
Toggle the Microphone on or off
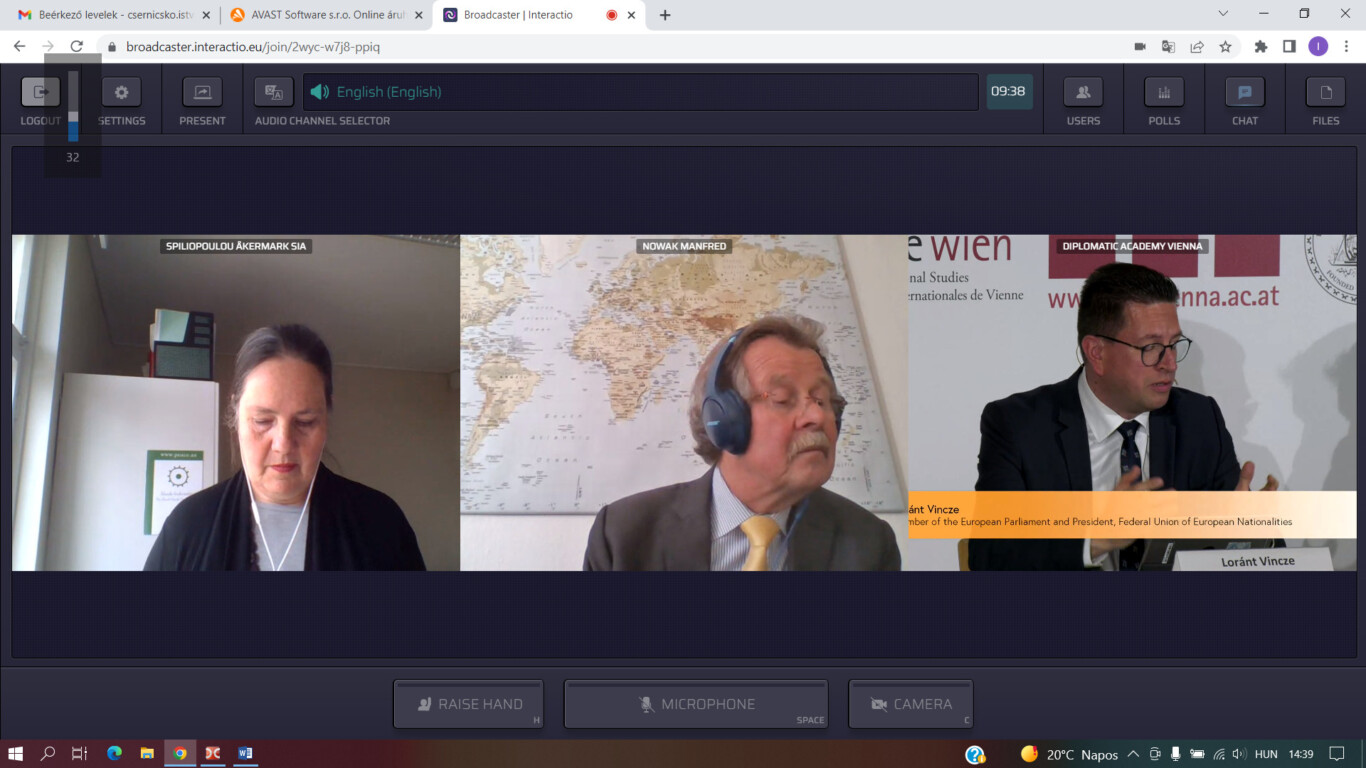[x=696, y=704]
